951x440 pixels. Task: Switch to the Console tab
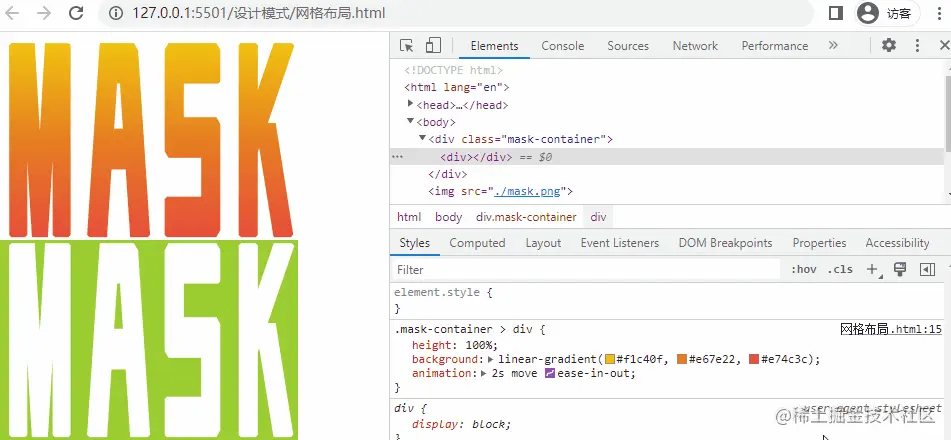(x=562, y=46)
